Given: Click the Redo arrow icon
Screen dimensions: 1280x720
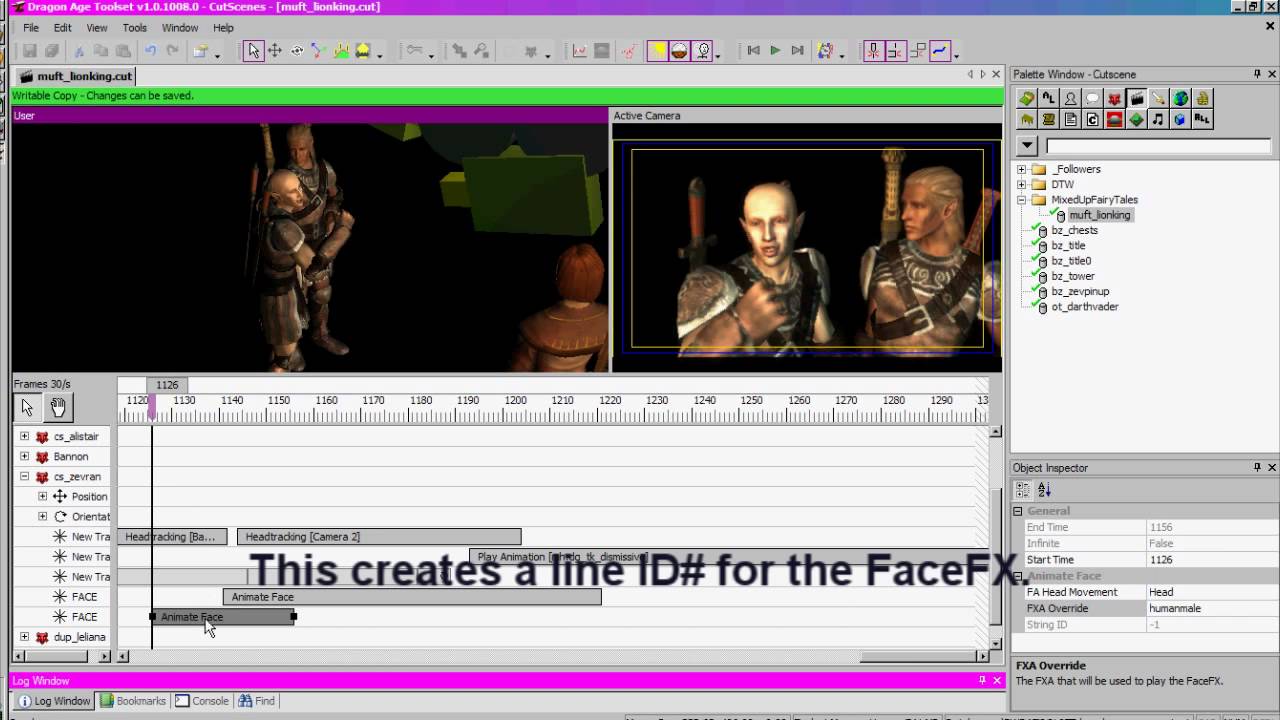Looking at the screenshot, I should pos(172,51).
